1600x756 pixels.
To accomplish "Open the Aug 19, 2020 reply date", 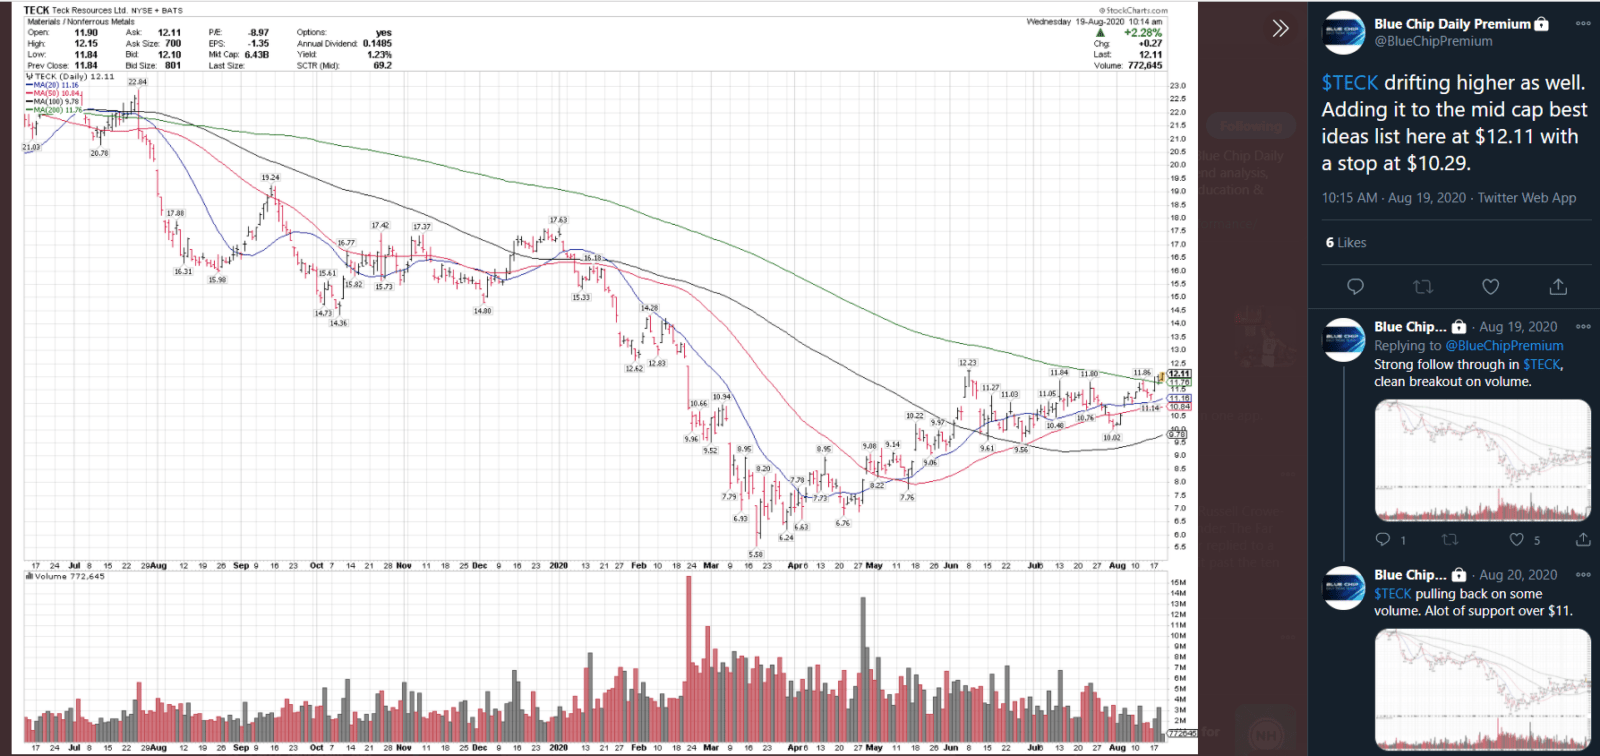I will click(x=1518, y=326).
